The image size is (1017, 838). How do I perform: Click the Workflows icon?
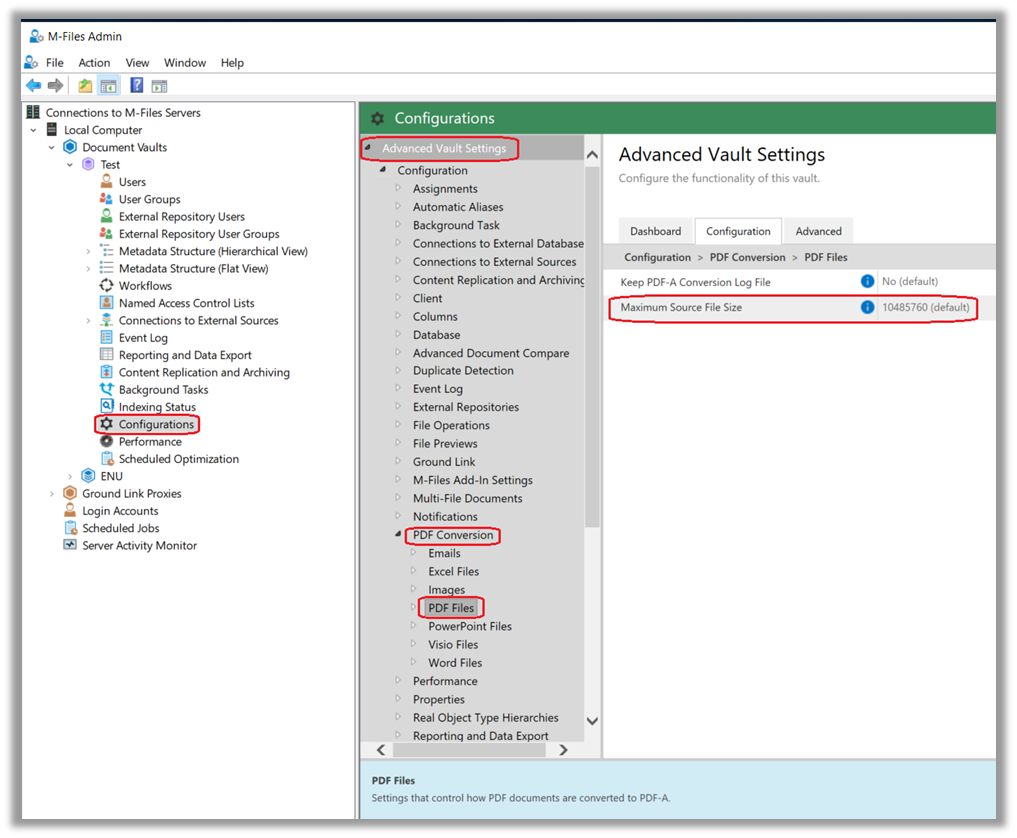pos(106,285)
